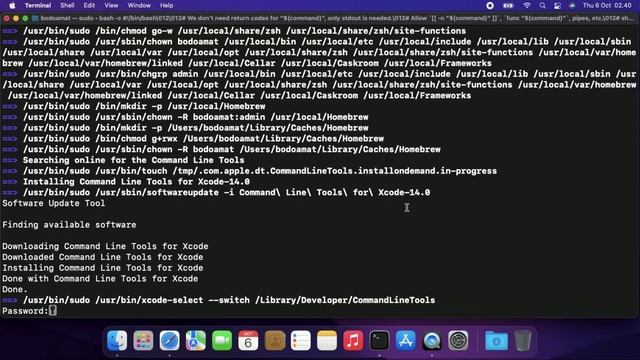Open Spotlight search in menu bar
The height and width of the screenshot is (360, 640).
coord(542,5)
